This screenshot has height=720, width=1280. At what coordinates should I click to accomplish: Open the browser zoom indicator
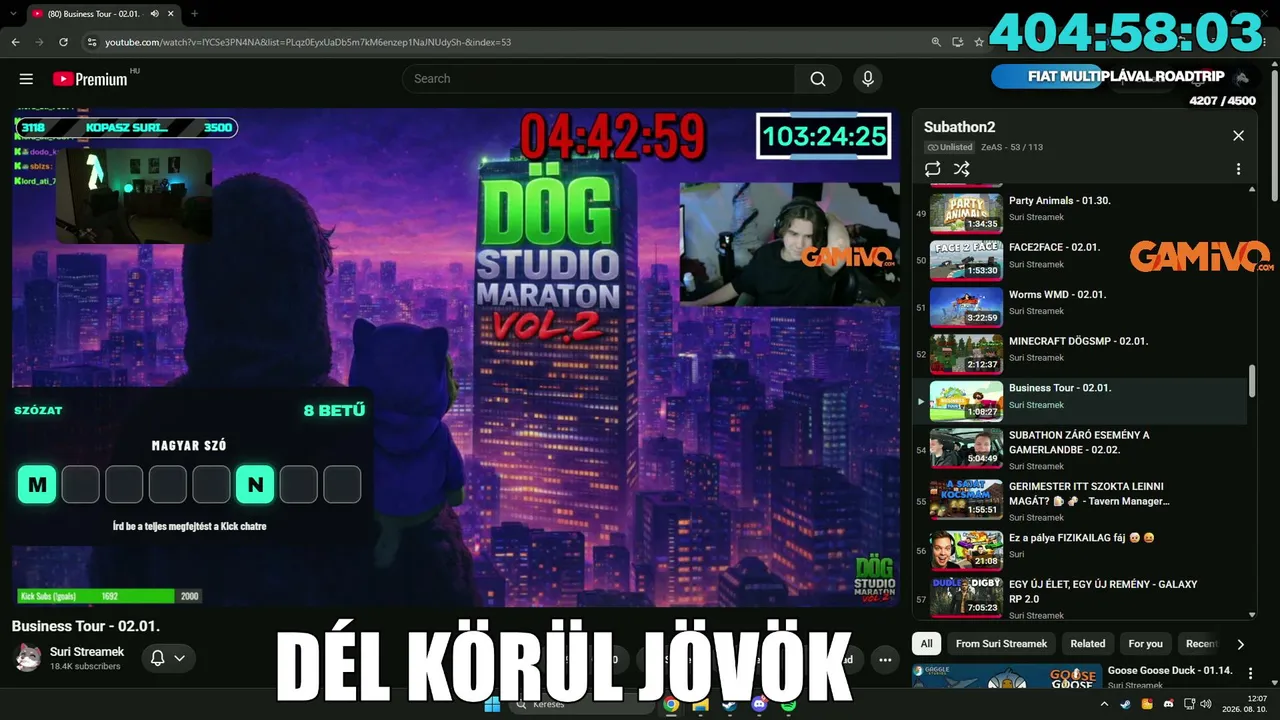[x=936, y=42]
